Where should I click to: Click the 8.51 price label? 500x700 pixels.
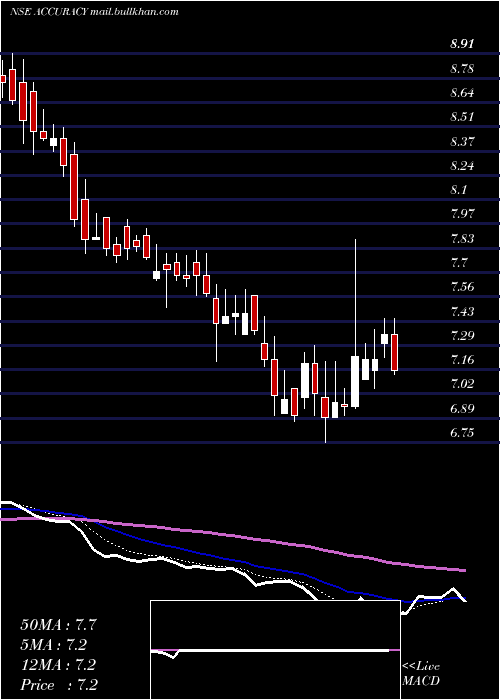[462, 117]
